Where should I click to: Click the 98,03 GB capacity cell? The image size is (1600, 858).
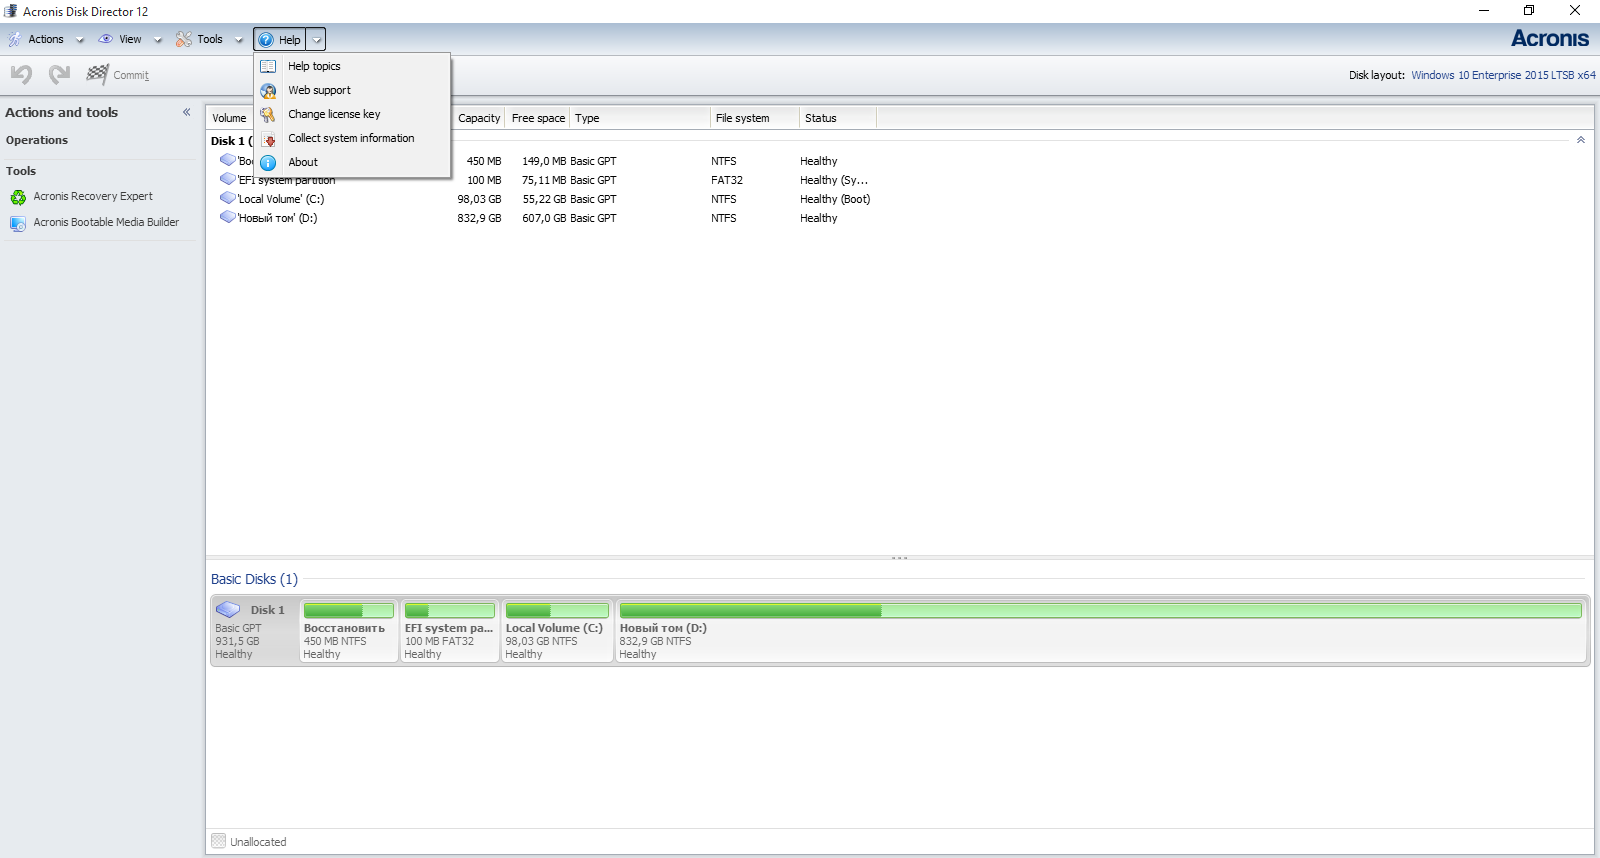coord(479,199)
